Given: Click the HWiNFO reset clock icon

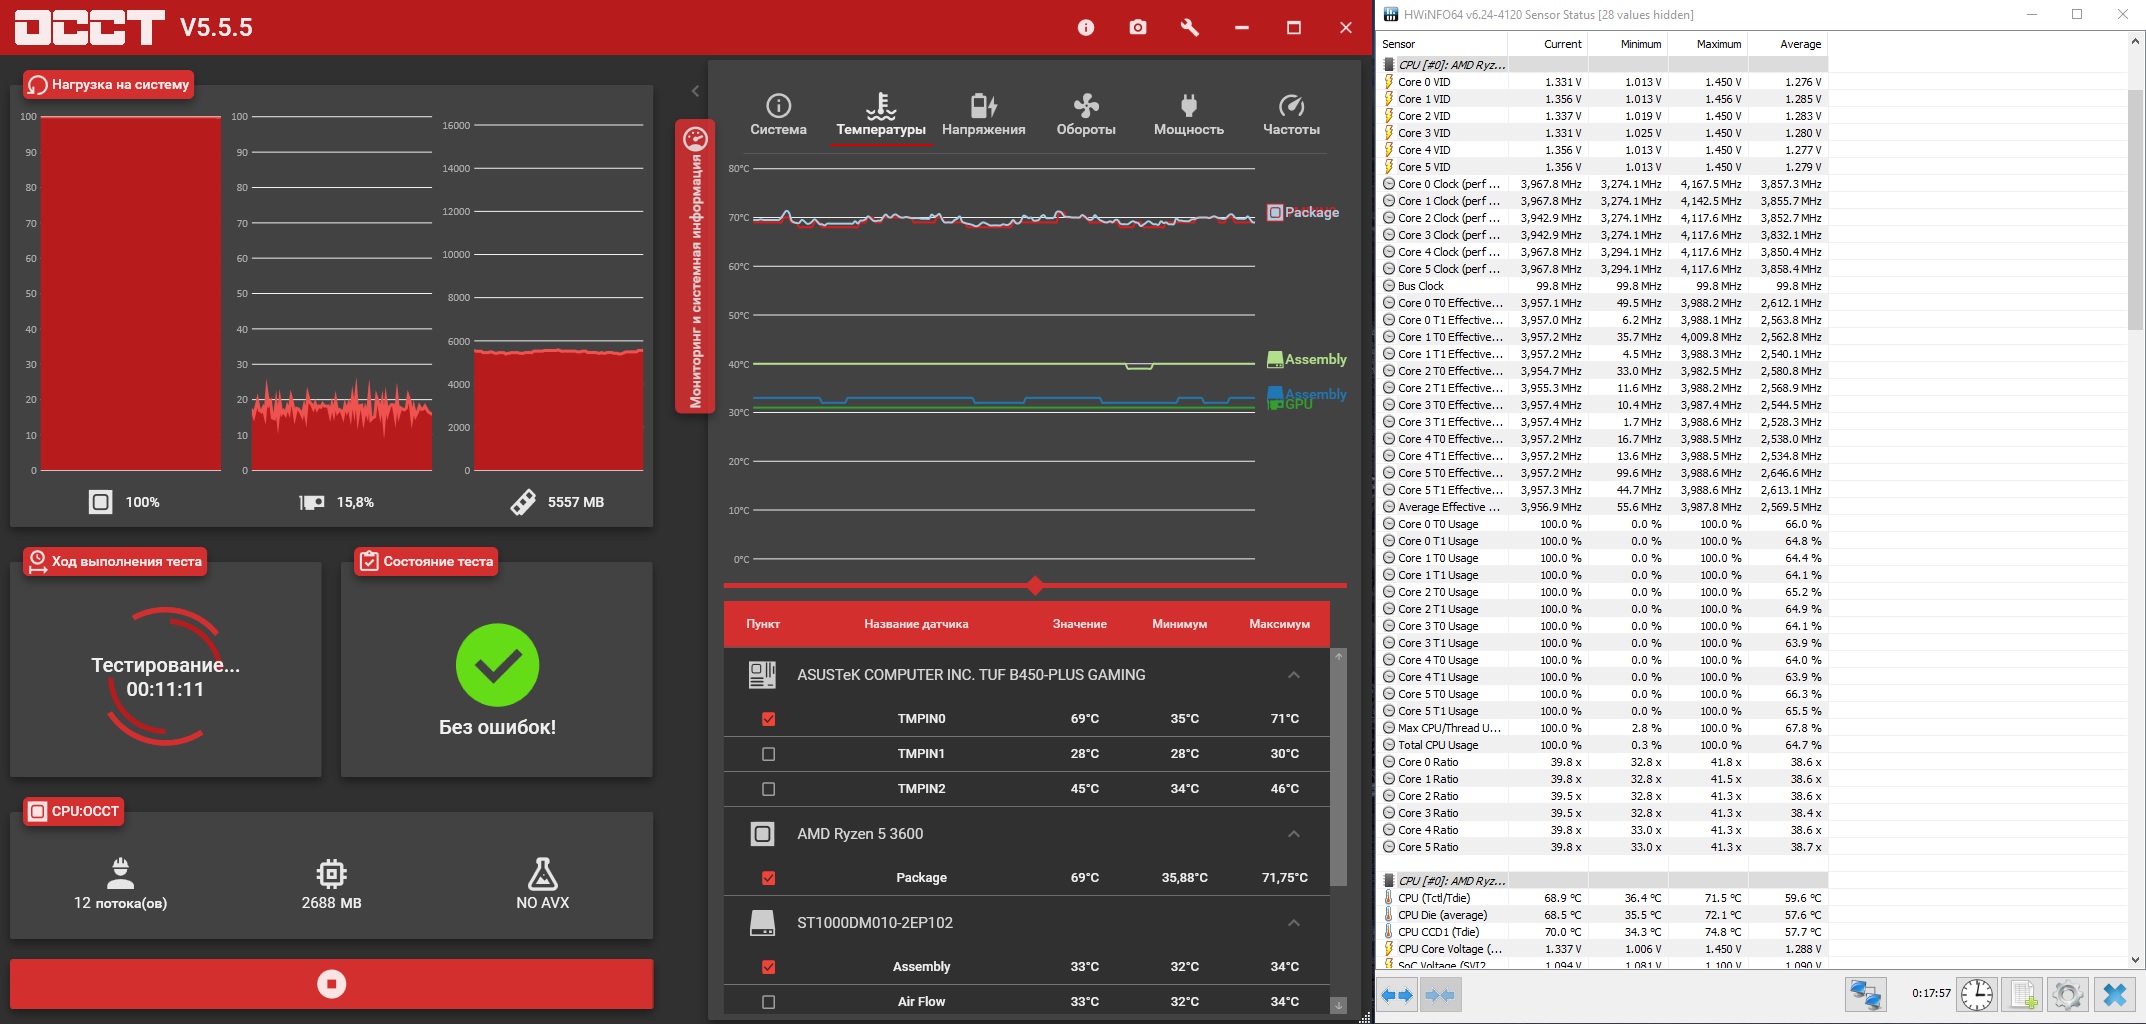Looking at the screenshot, I should [1976, 994].
